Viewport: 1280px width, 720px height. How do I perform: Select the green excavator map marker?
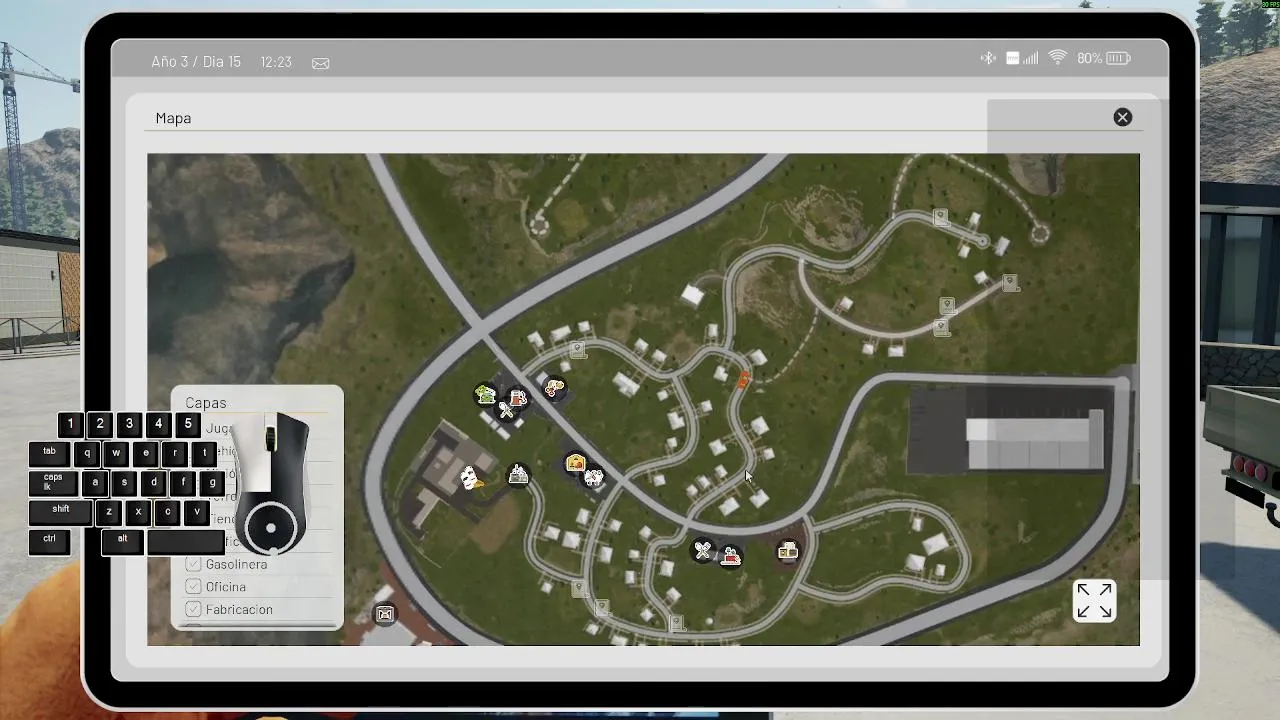(486, 394)
